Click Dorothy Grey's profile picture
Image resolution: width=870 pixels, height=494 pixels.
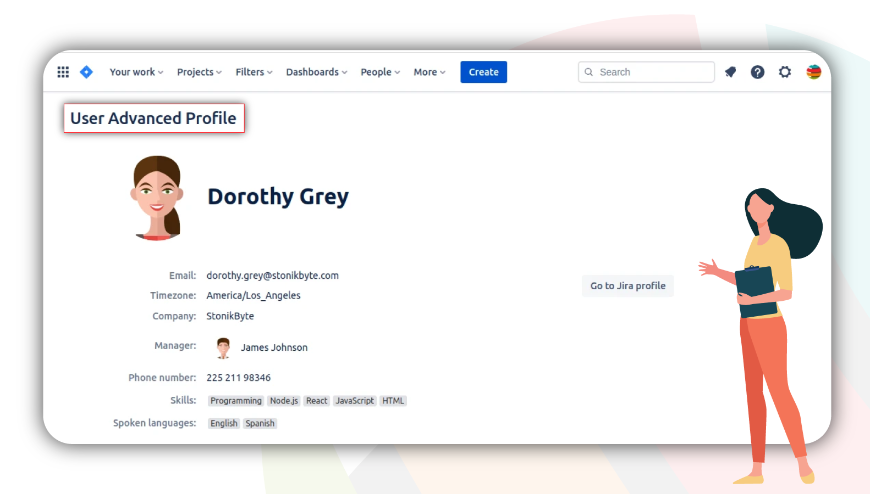(x=156, y=198)
